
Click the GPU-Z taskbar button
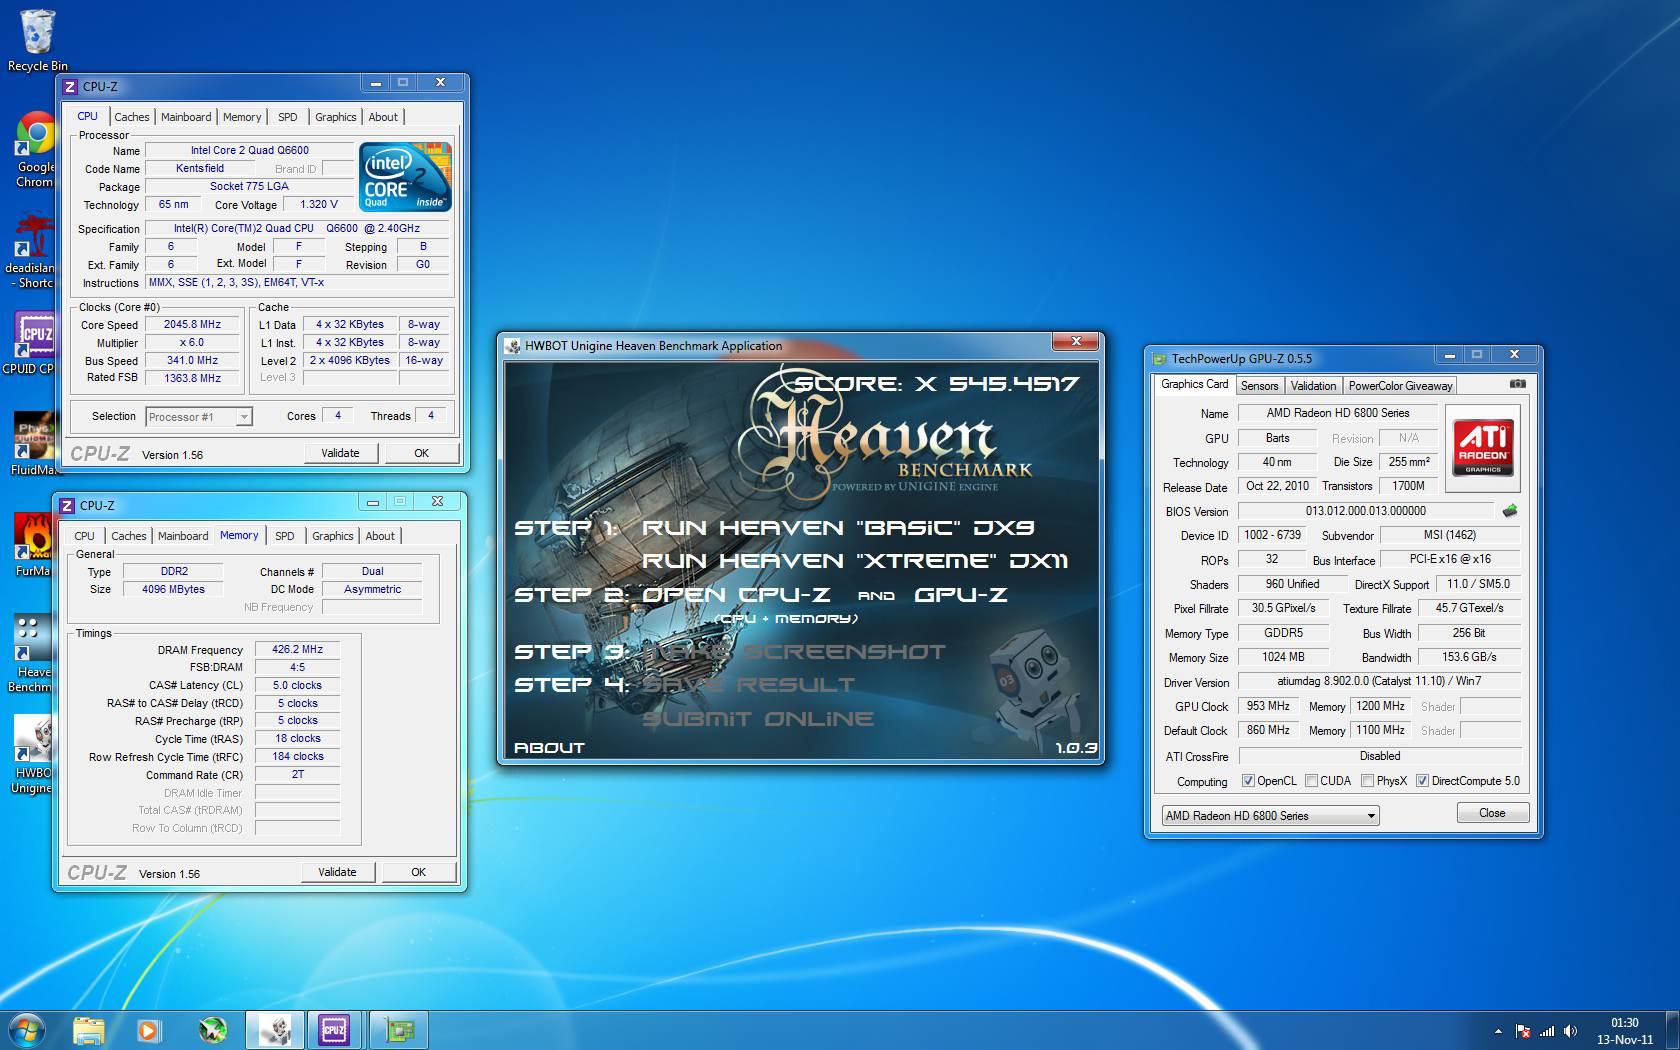tap(398, 1030)
